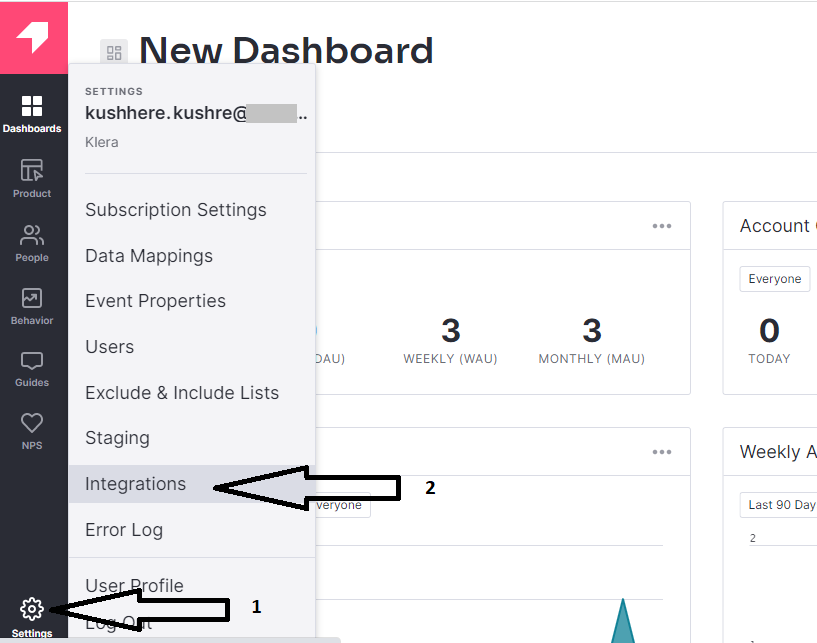Click the Pendo logo in the sidebar
Viewport: 817px width, 643px height.
[x=33, y=37]
